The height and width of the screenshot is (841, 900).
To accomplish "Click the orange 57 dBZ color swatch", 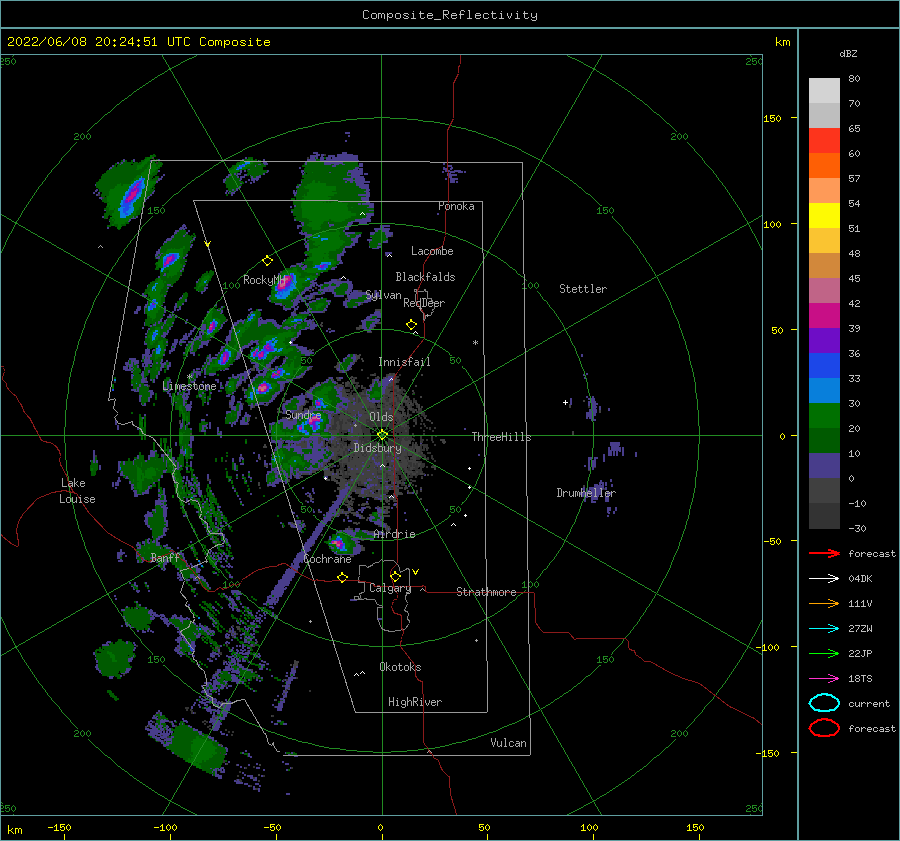I will tap(824, 165).
